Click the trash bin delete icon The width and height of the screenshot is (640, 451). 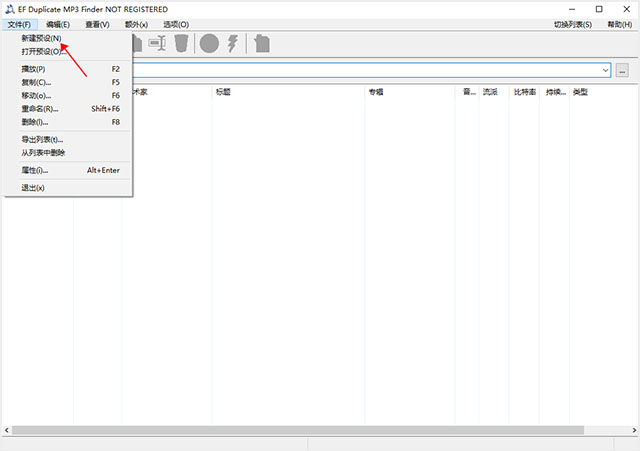pos(181,43)
